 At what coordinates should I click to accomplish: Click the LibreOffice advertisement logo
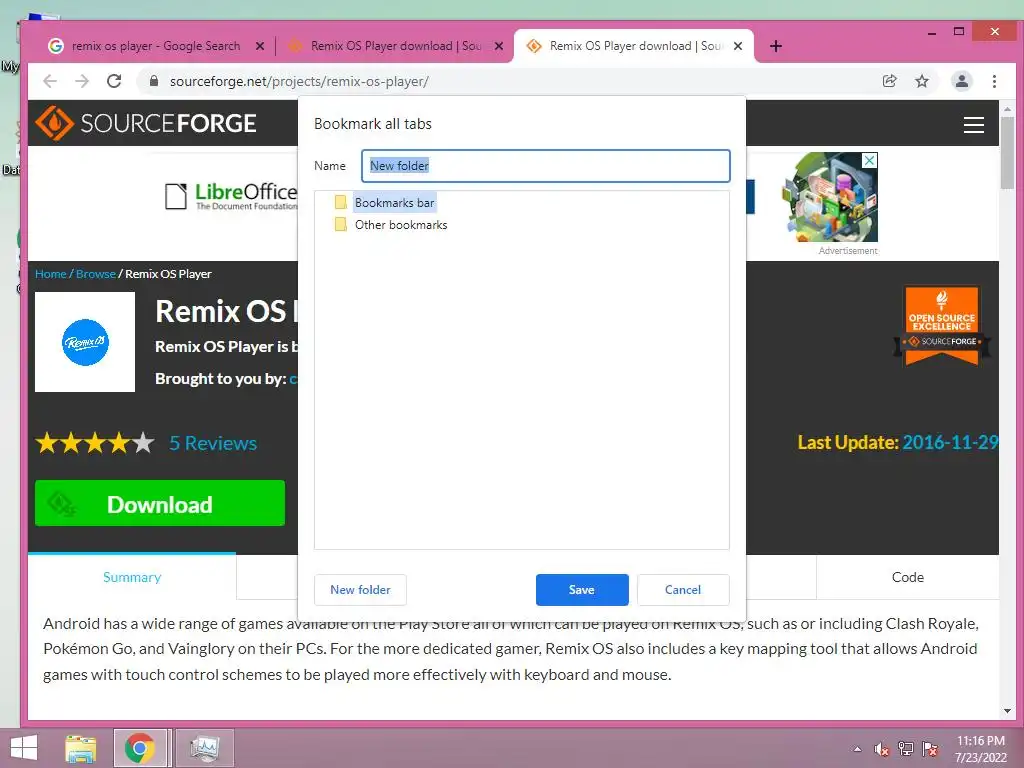point(232,196)
